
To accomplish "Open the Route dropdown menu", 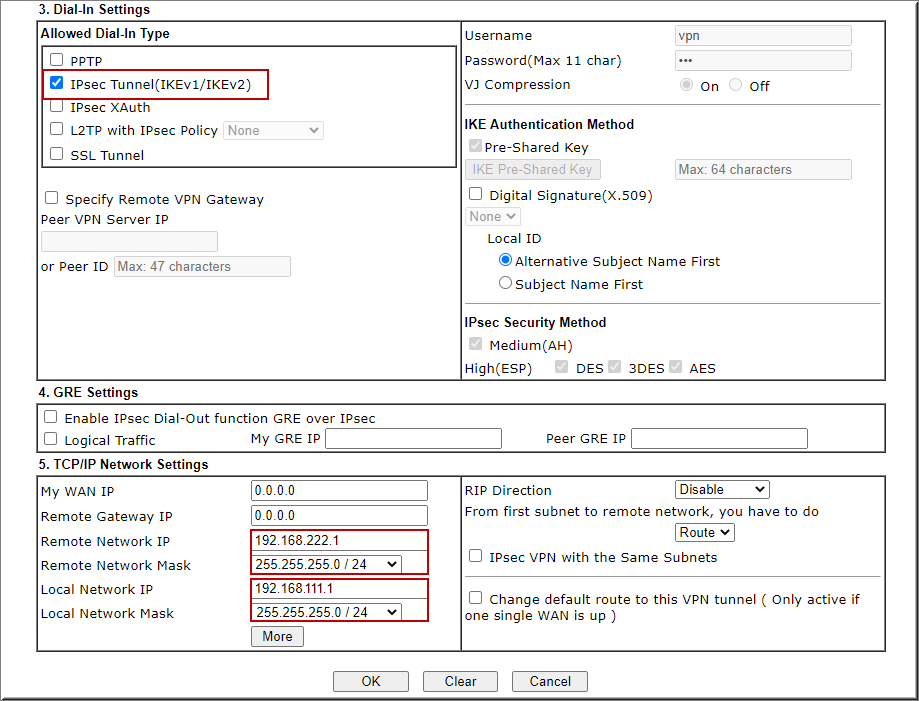I will click(x=705, y=533).
